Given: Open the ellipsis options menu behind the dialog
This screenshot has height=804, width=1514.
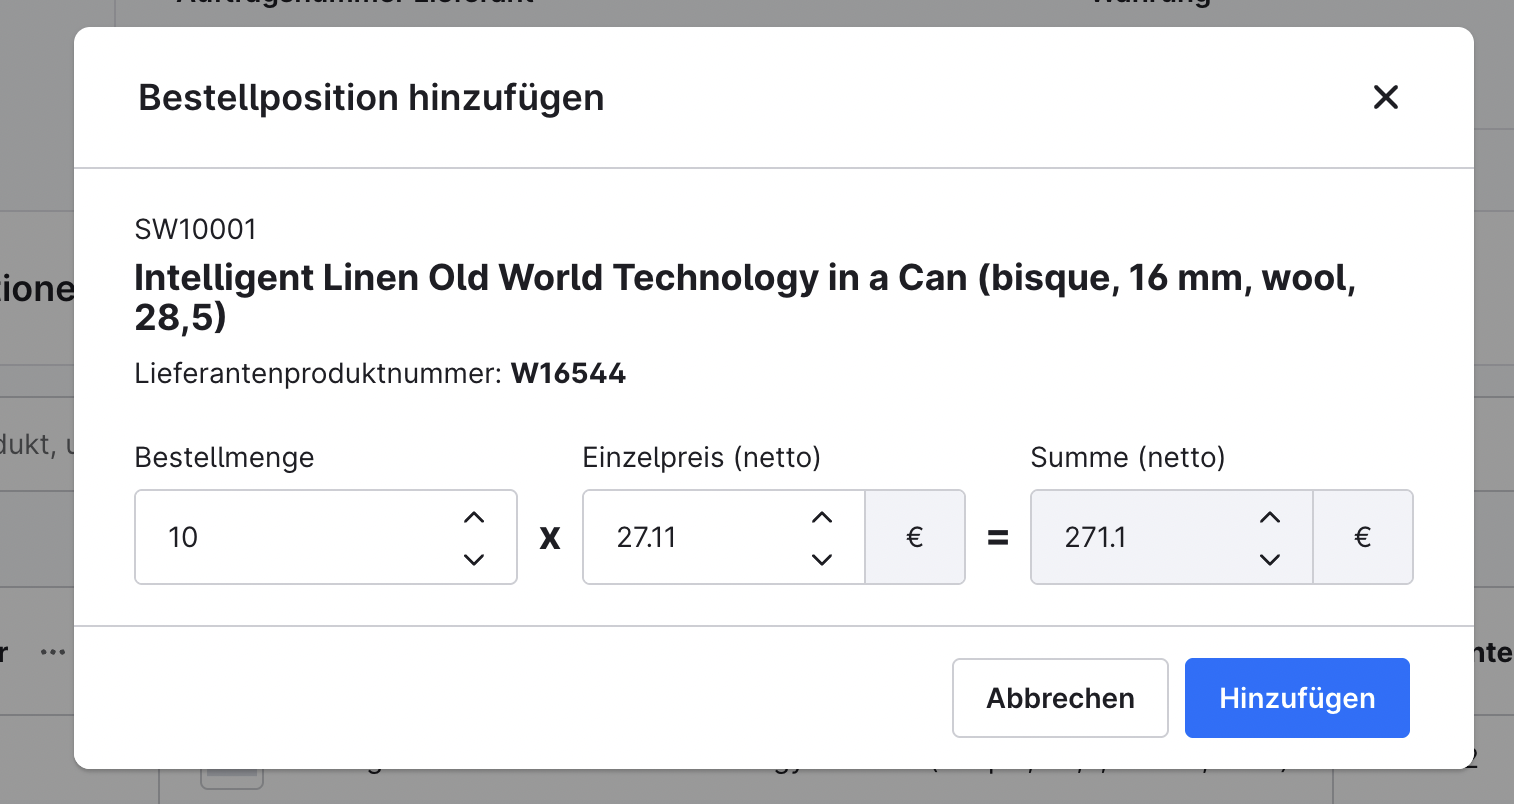Looking at the screenshot, I should (53, 651).
